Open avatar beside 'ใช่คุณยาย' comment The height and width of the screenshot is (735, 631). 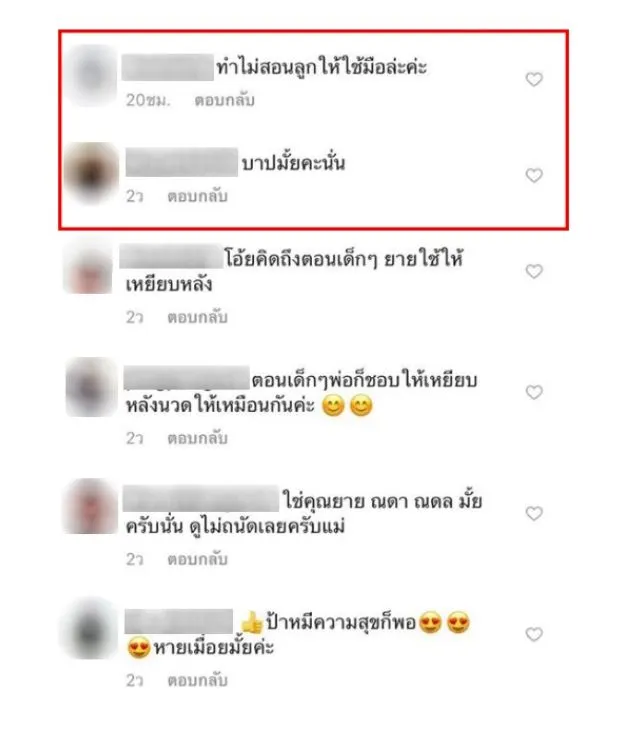(90, 506)
